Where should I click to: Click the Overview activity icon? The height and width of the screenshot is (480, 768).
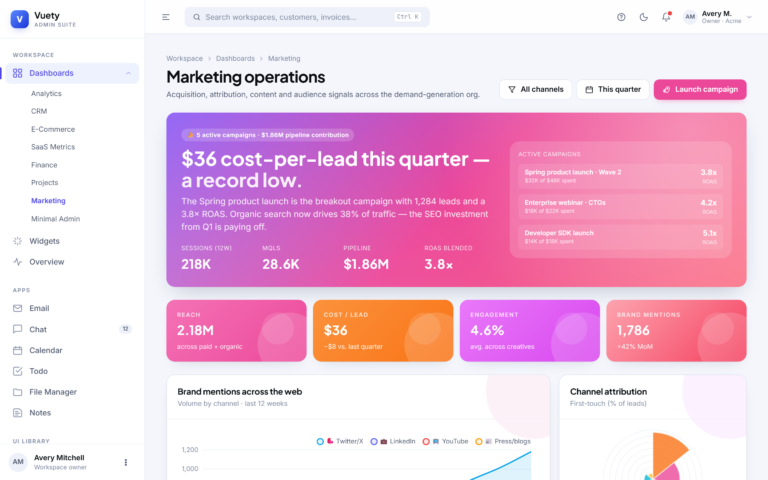point(18,262)
